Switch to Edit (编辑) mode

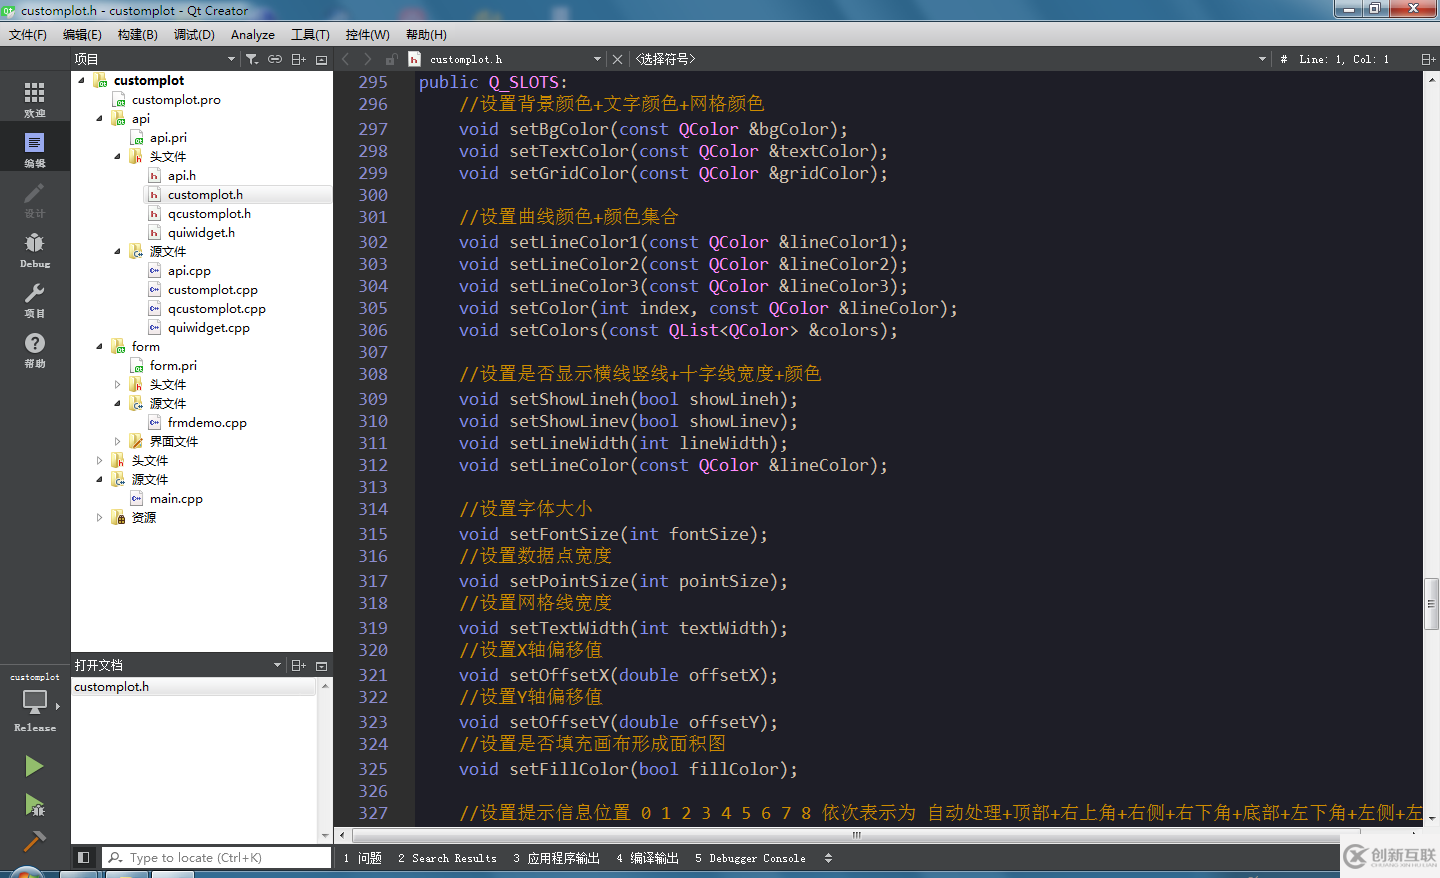(35, 148)
